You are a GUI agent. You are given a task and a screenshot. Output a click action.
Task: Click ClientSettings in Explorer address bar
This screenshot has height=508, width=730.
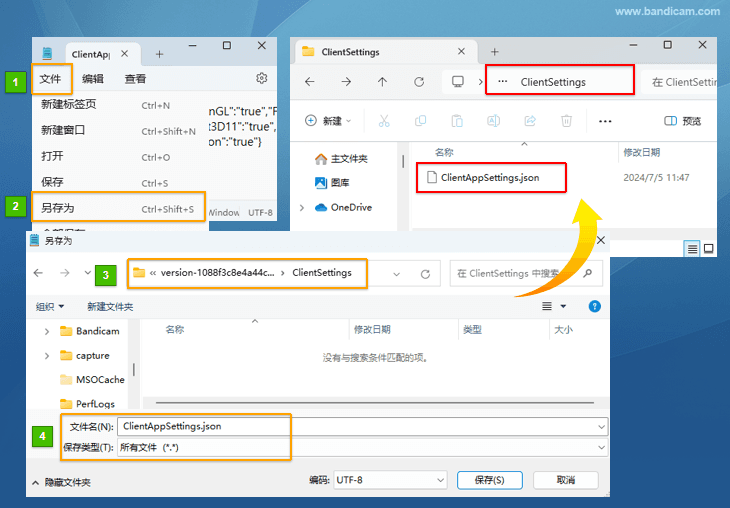point(553,82)
